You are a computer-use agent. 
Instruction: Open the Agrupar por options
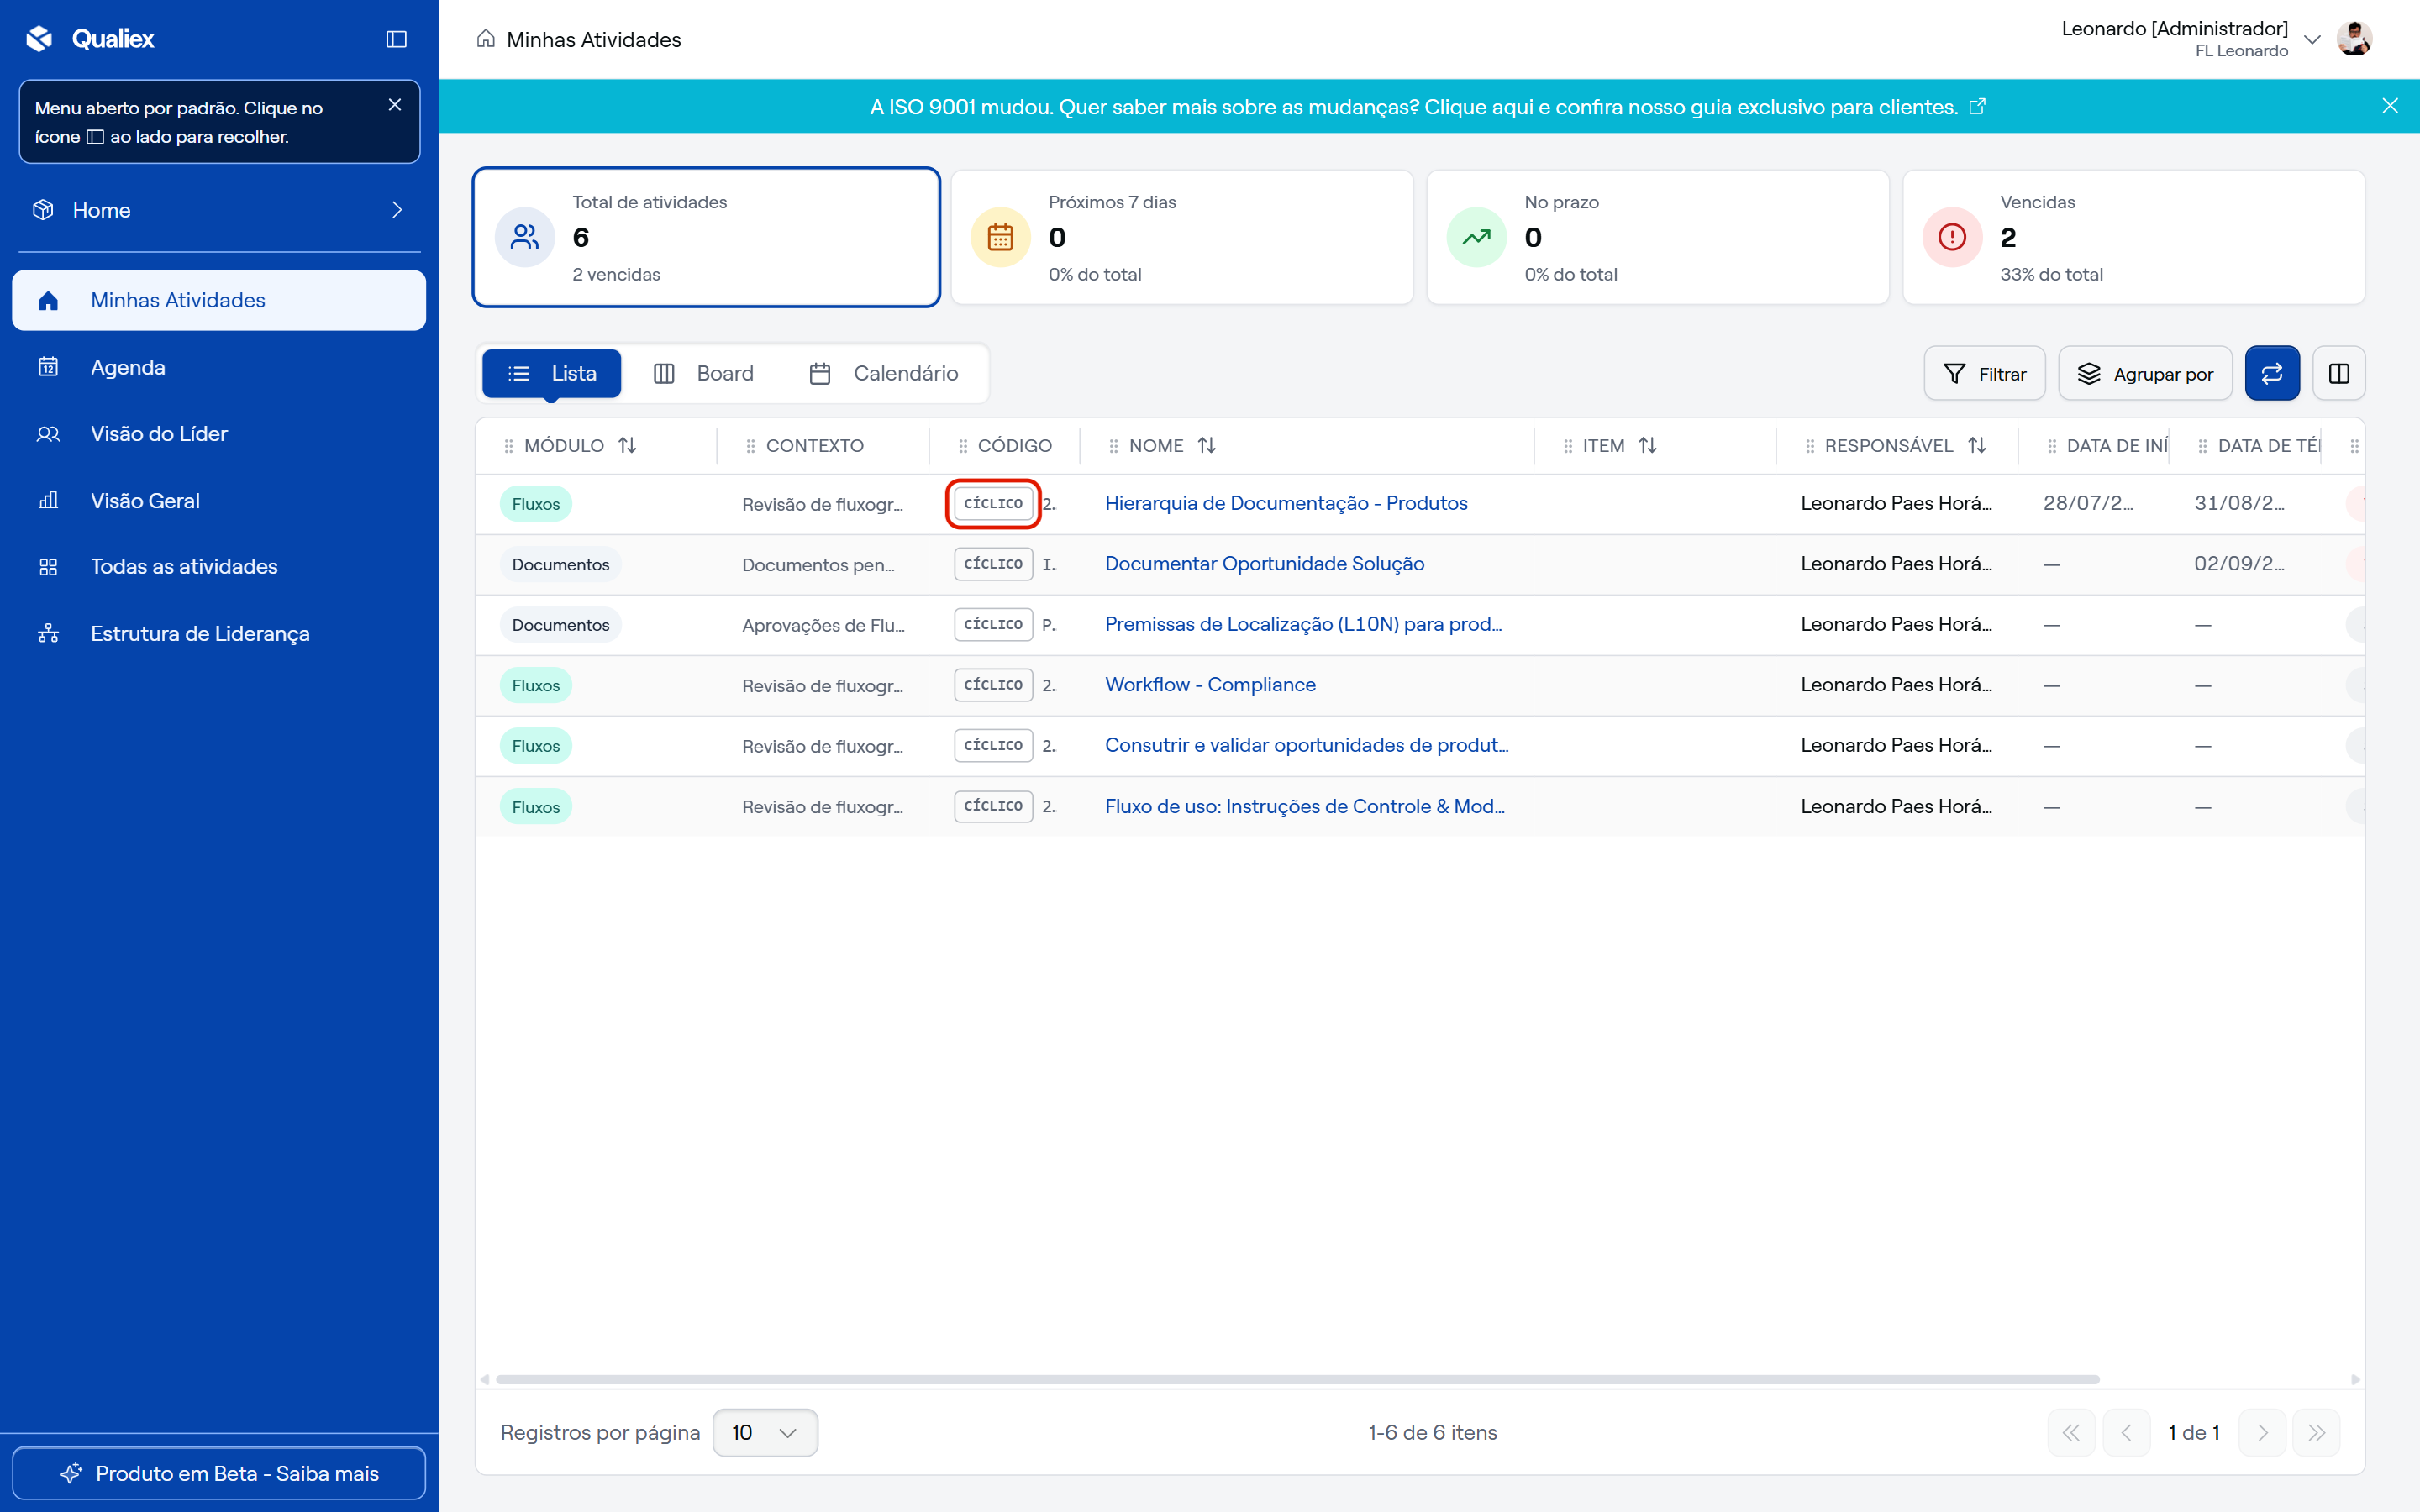pos(2145,373)
